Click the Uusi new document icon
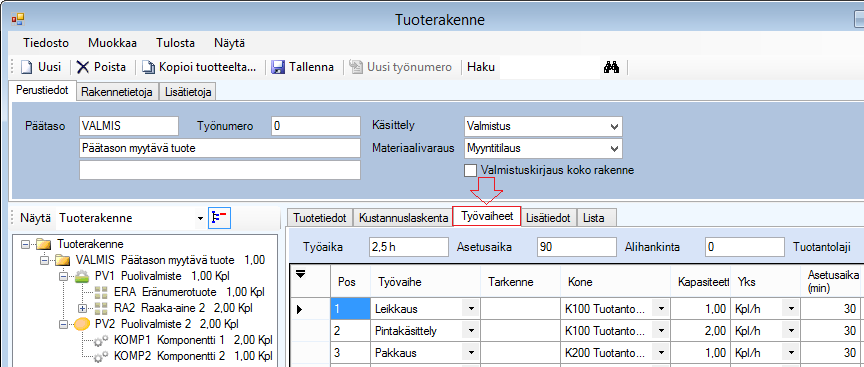864x367 pixels. click(27, 67)
